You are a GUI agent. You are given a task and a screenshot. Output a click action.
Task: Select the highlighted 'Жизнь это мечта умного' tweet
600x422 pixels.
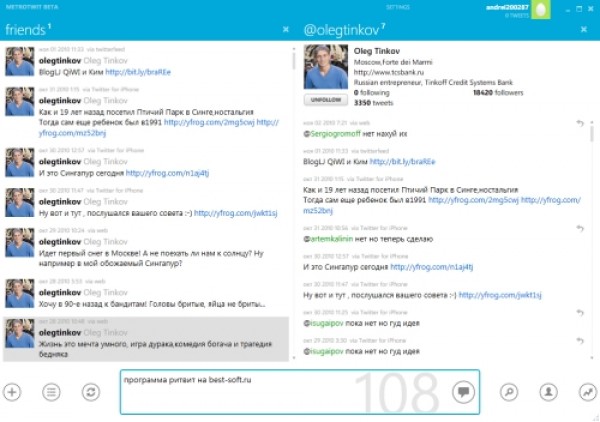tap(146, 339)
